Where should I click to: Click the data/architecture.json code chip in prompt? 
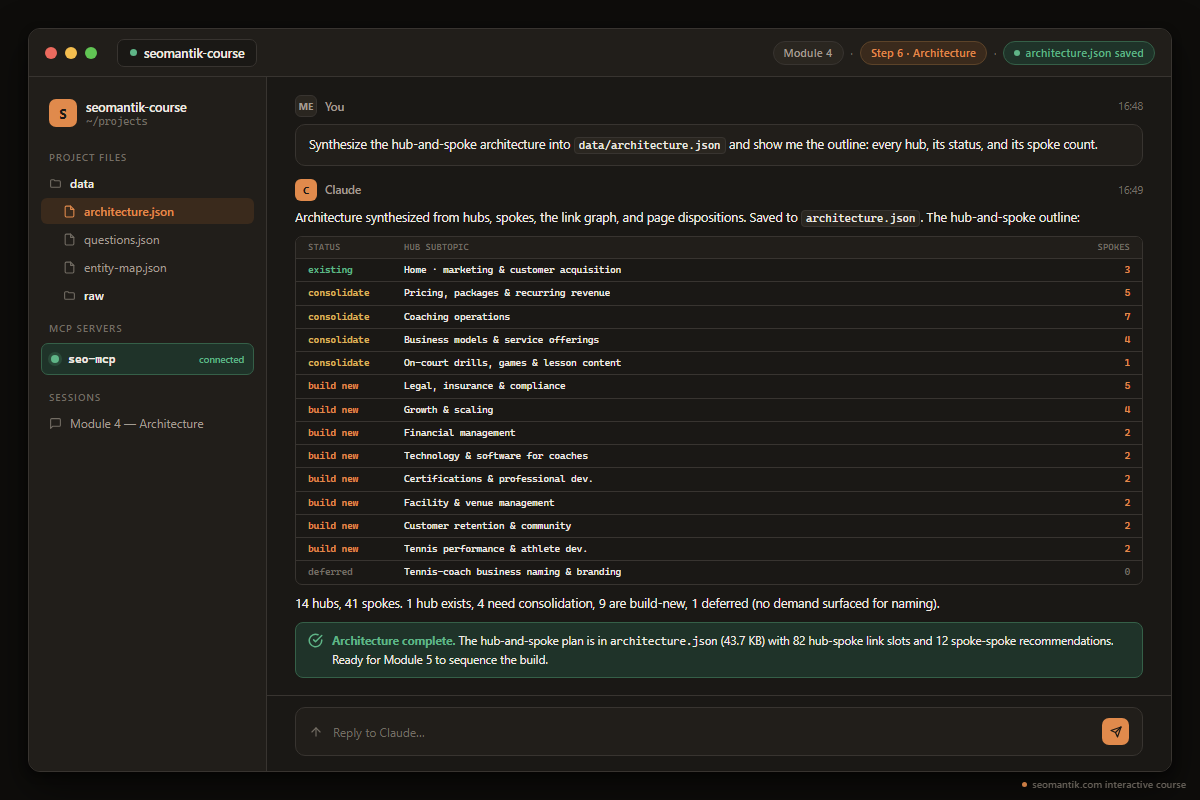pyautogui.click(x=650, y=145)
